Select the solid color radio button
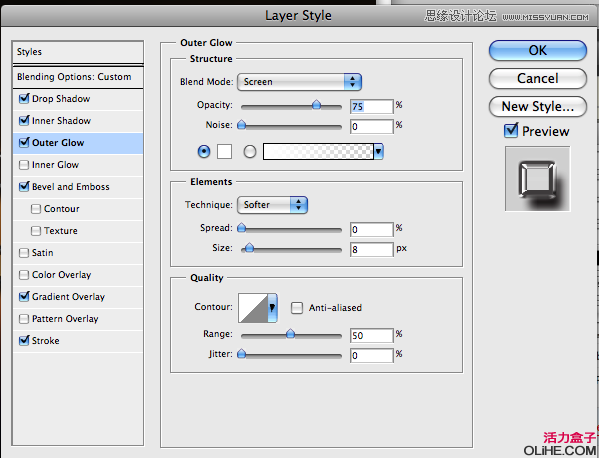The height and width of the screenshot is (458, 599). pyautogui.click(x=204, y=152)
